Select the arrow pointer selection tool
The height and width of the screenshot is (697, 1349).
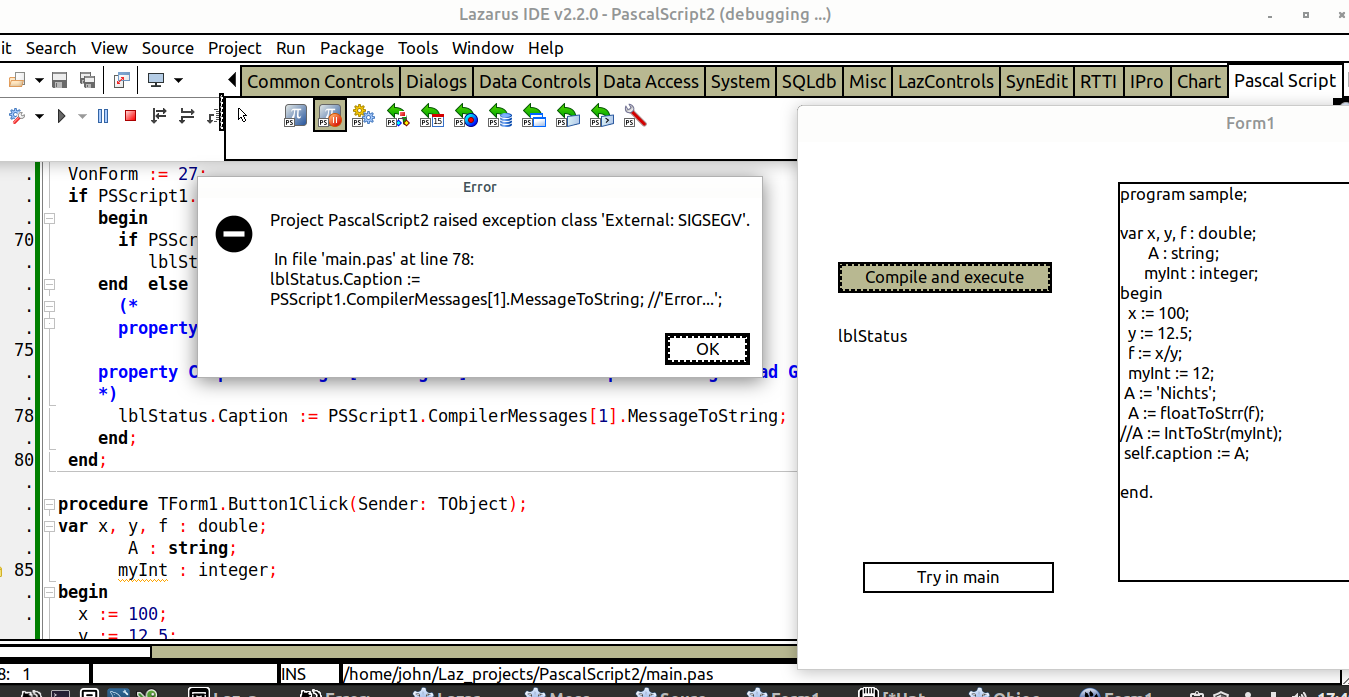[242, 116]
